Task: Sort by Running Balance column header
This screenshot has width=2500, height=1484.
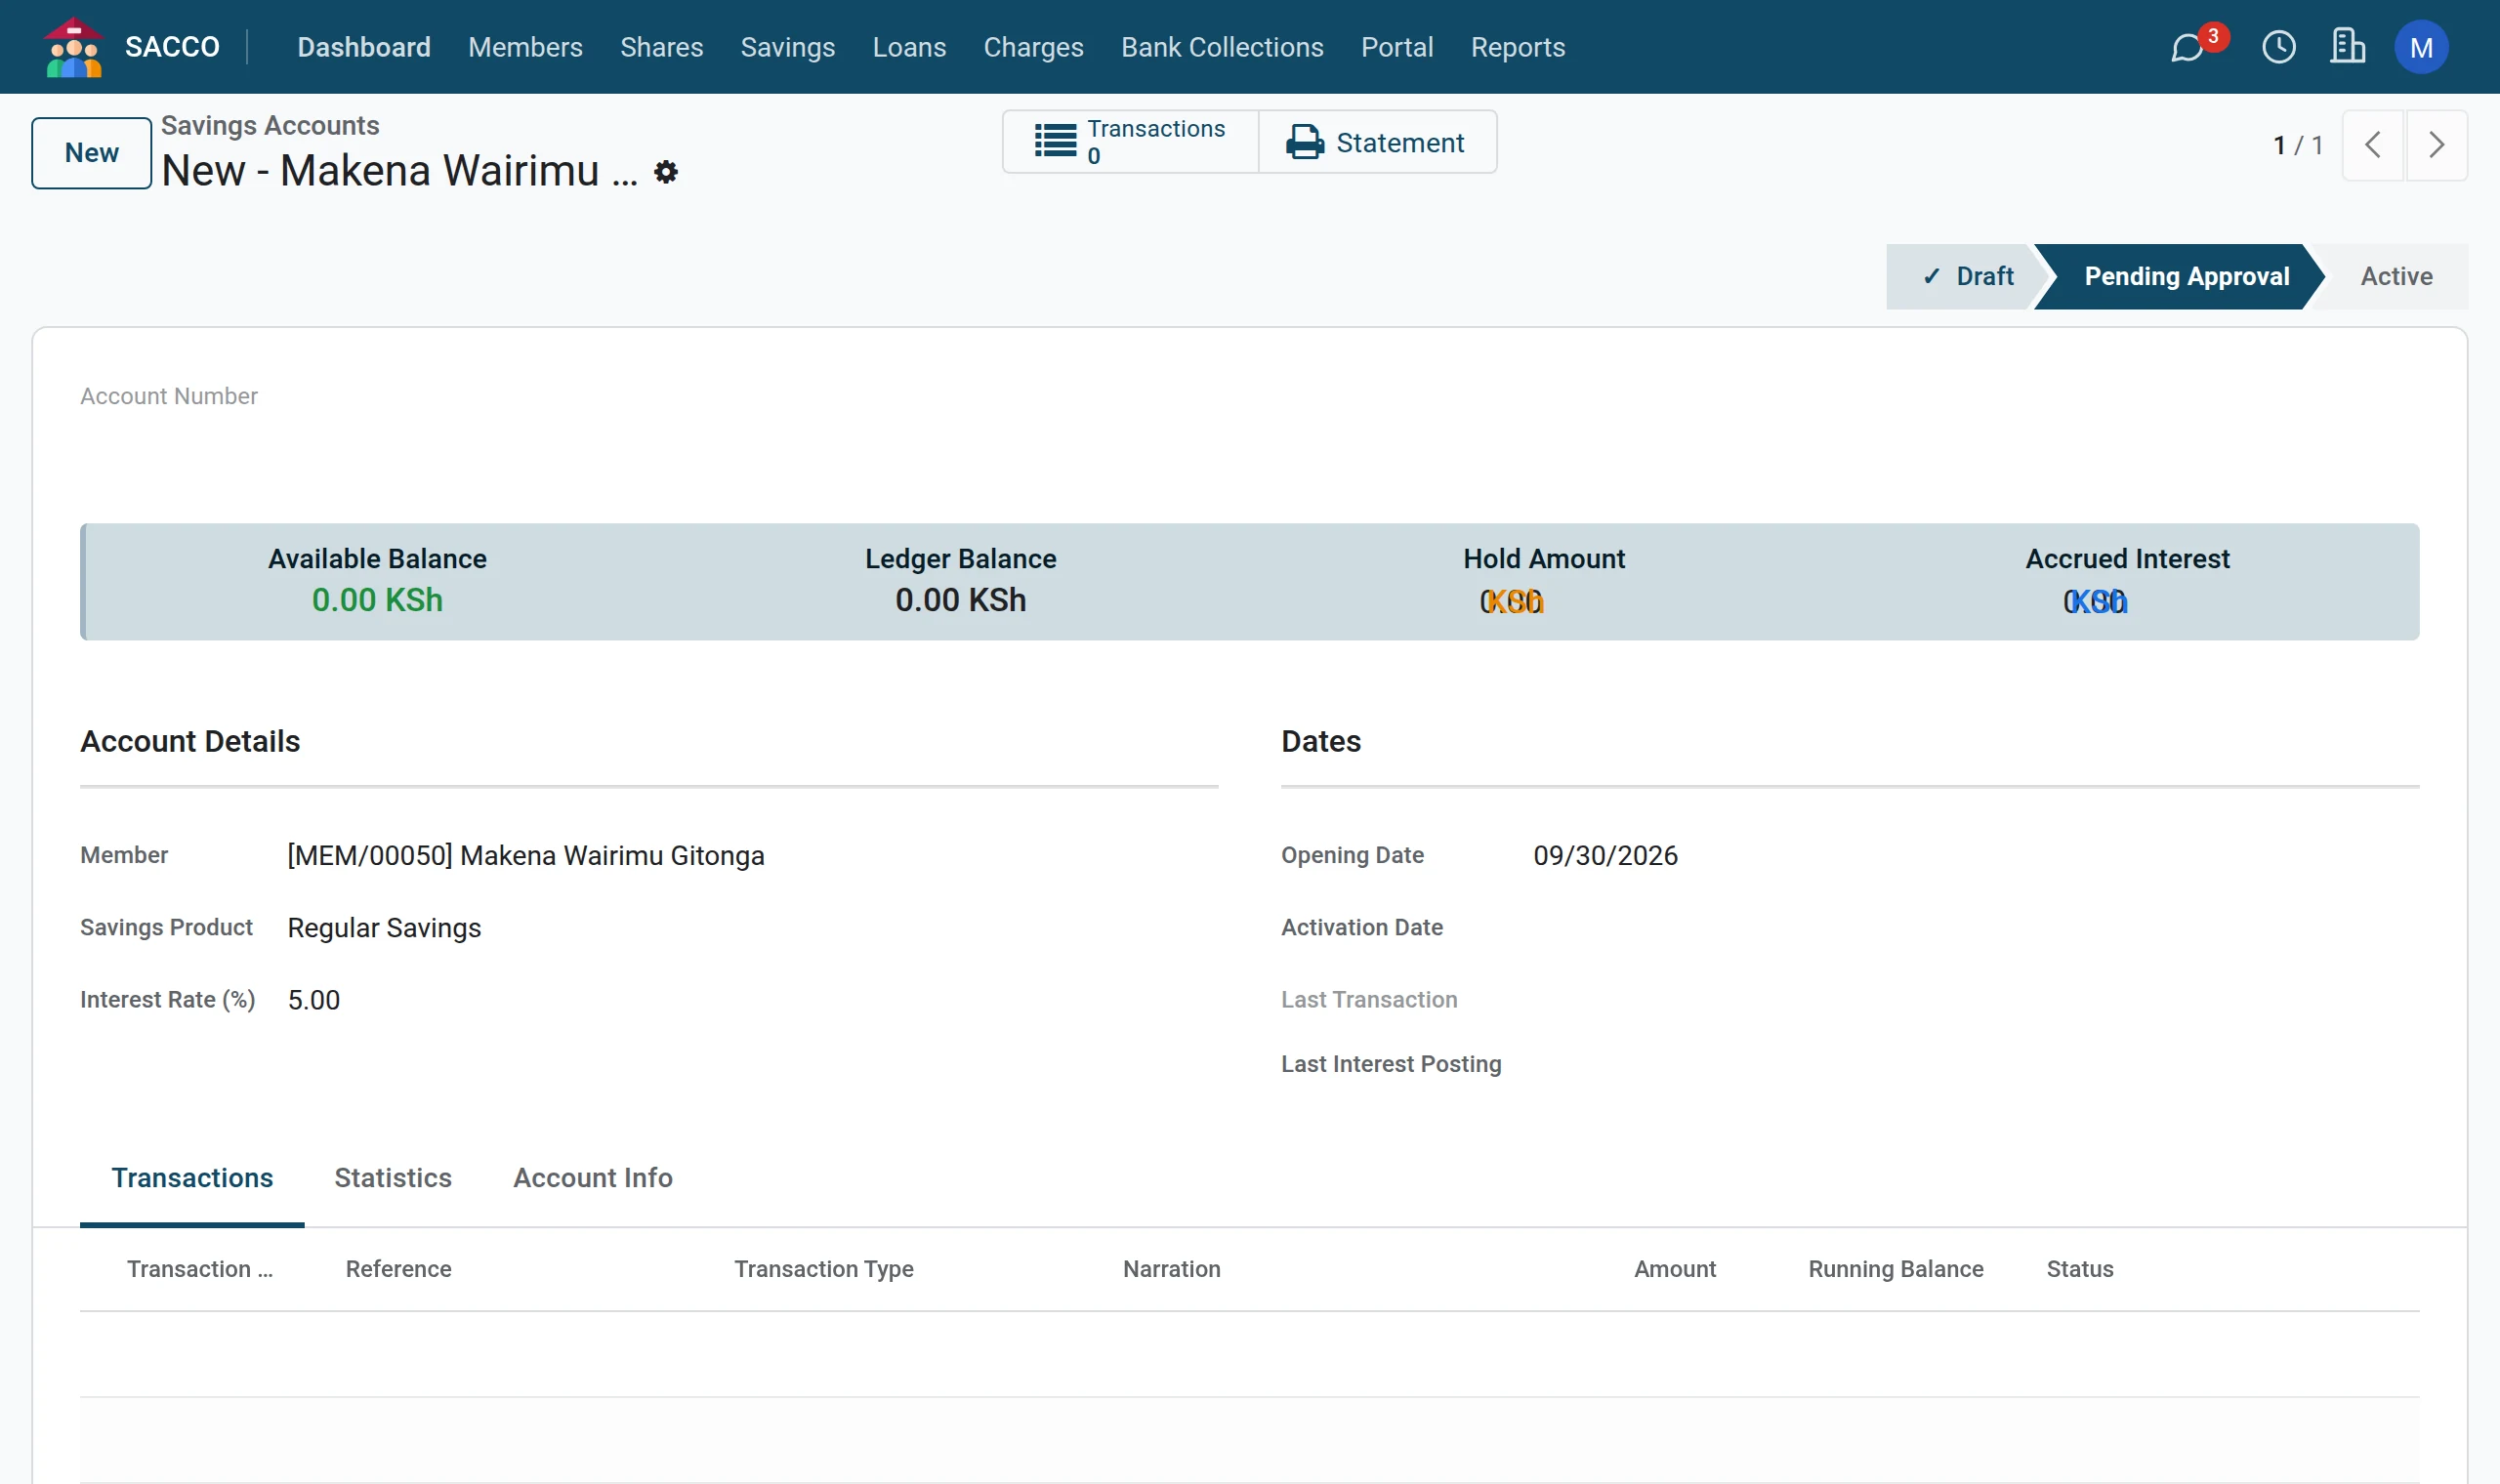Action: click(x=1895, y=1269)
